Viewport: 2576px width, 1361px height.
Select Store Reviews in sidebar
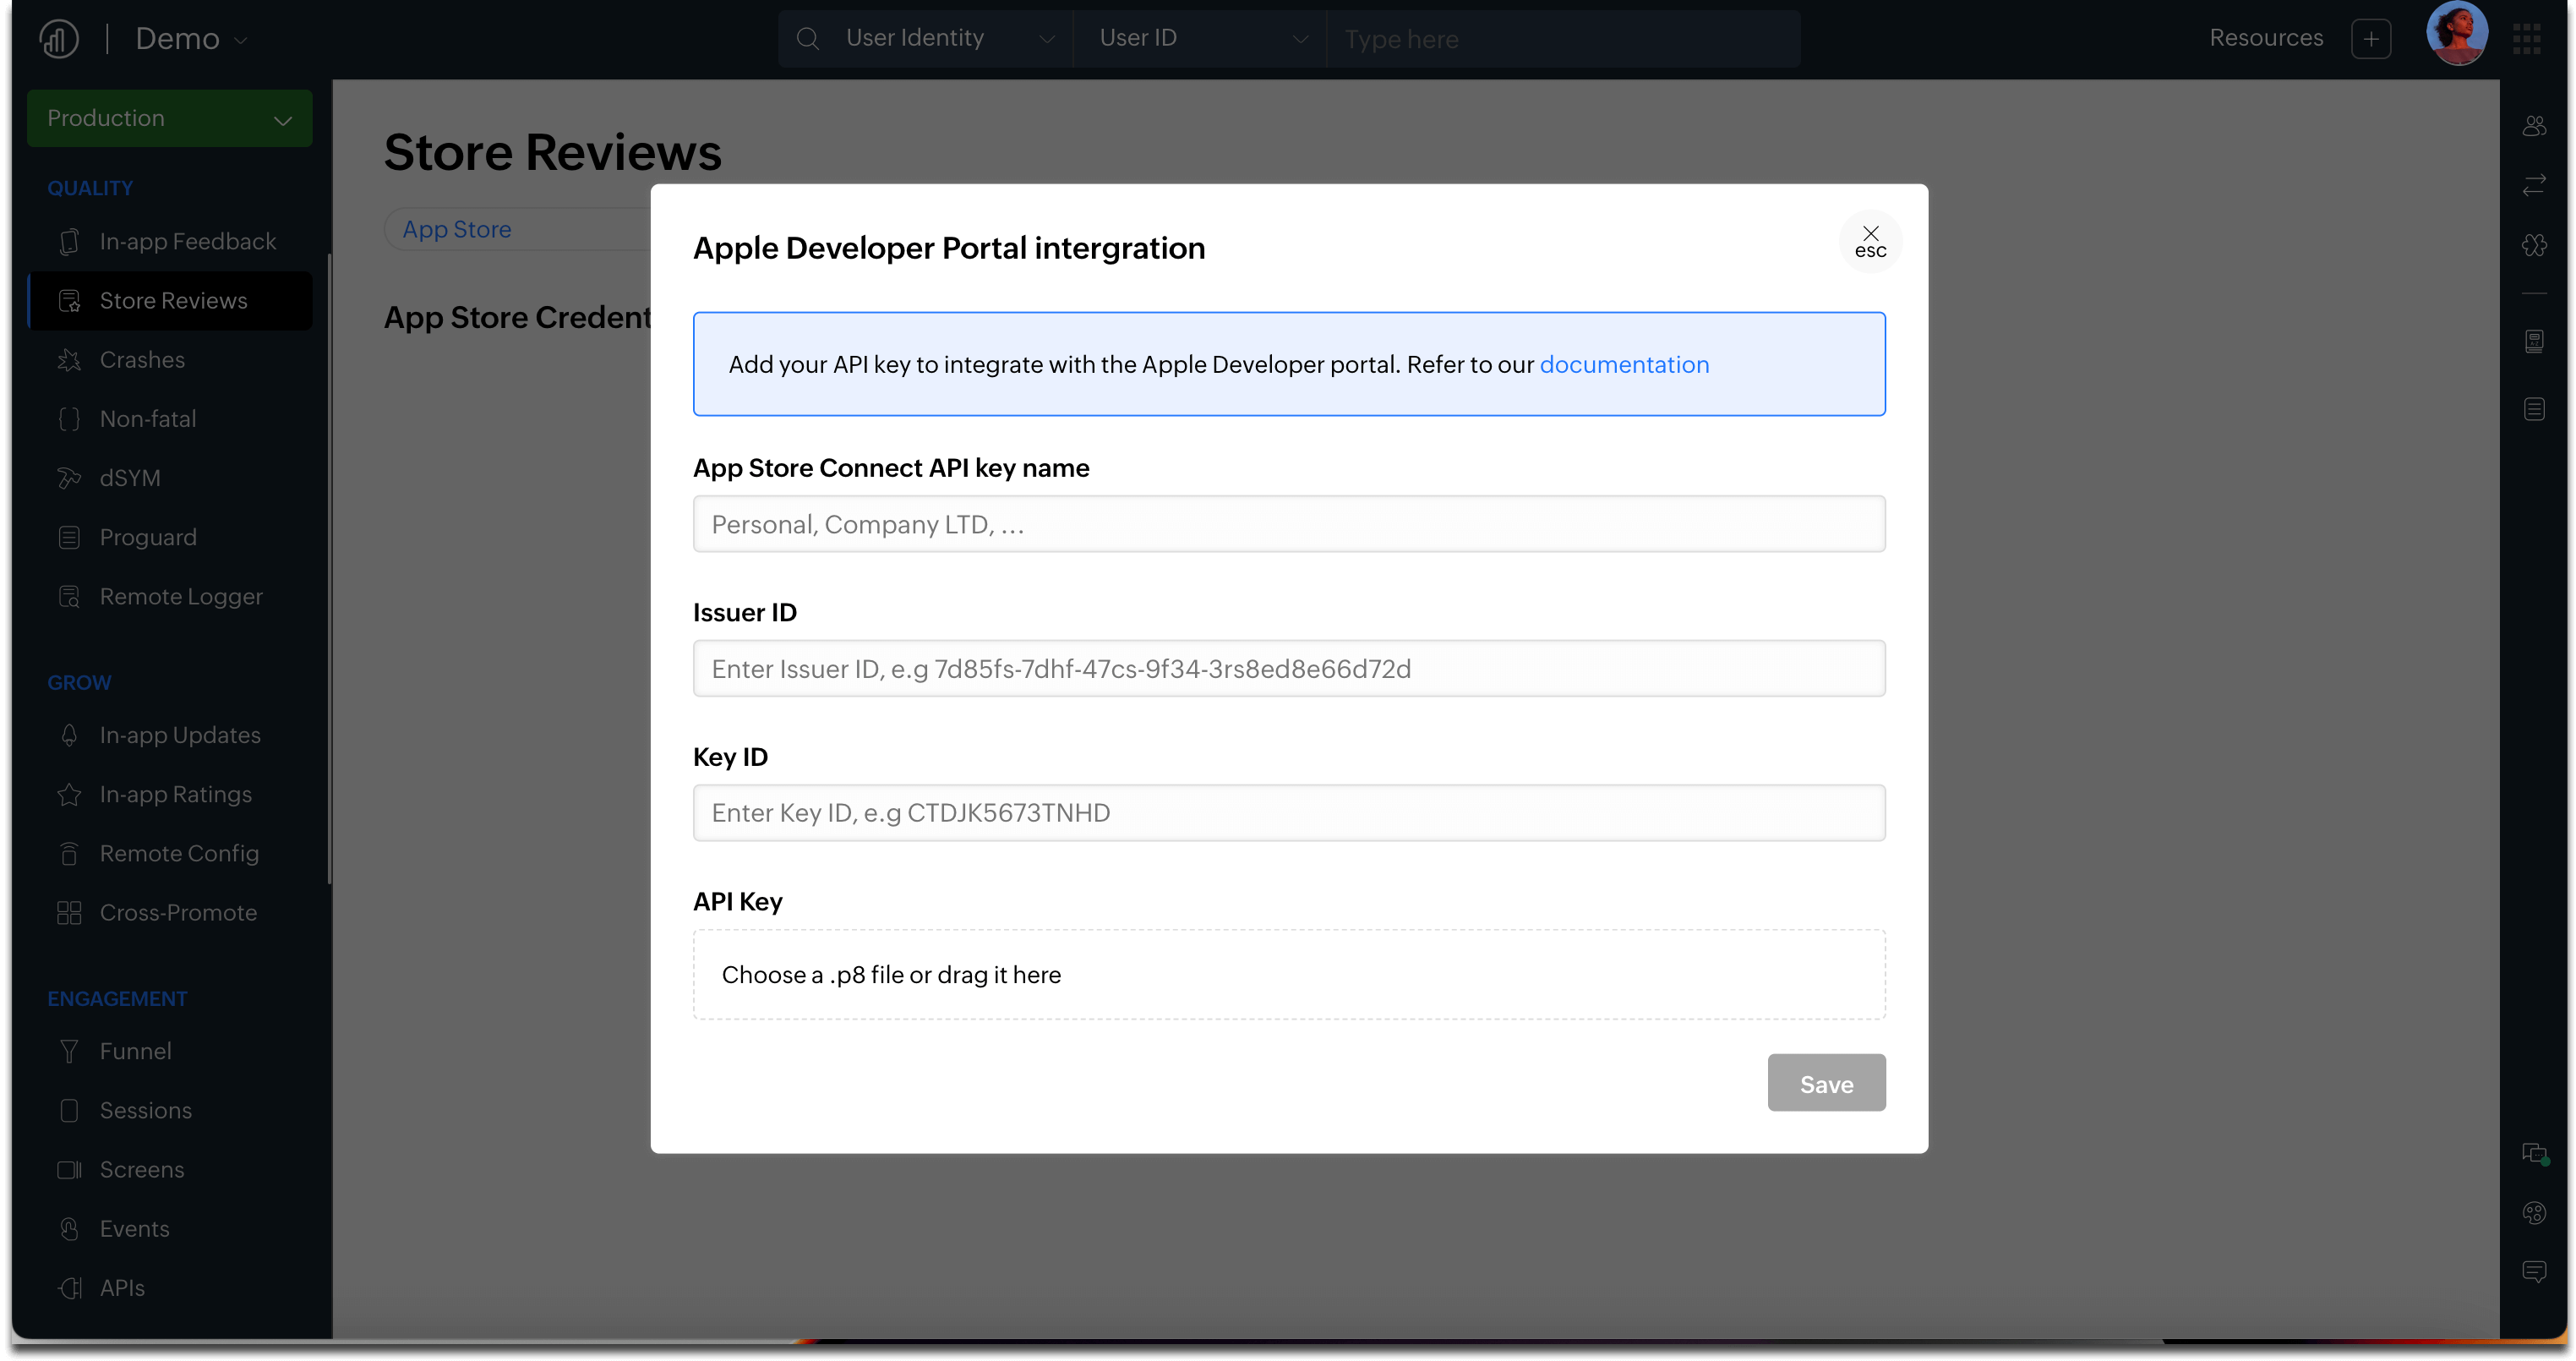(x=170, y=301)
